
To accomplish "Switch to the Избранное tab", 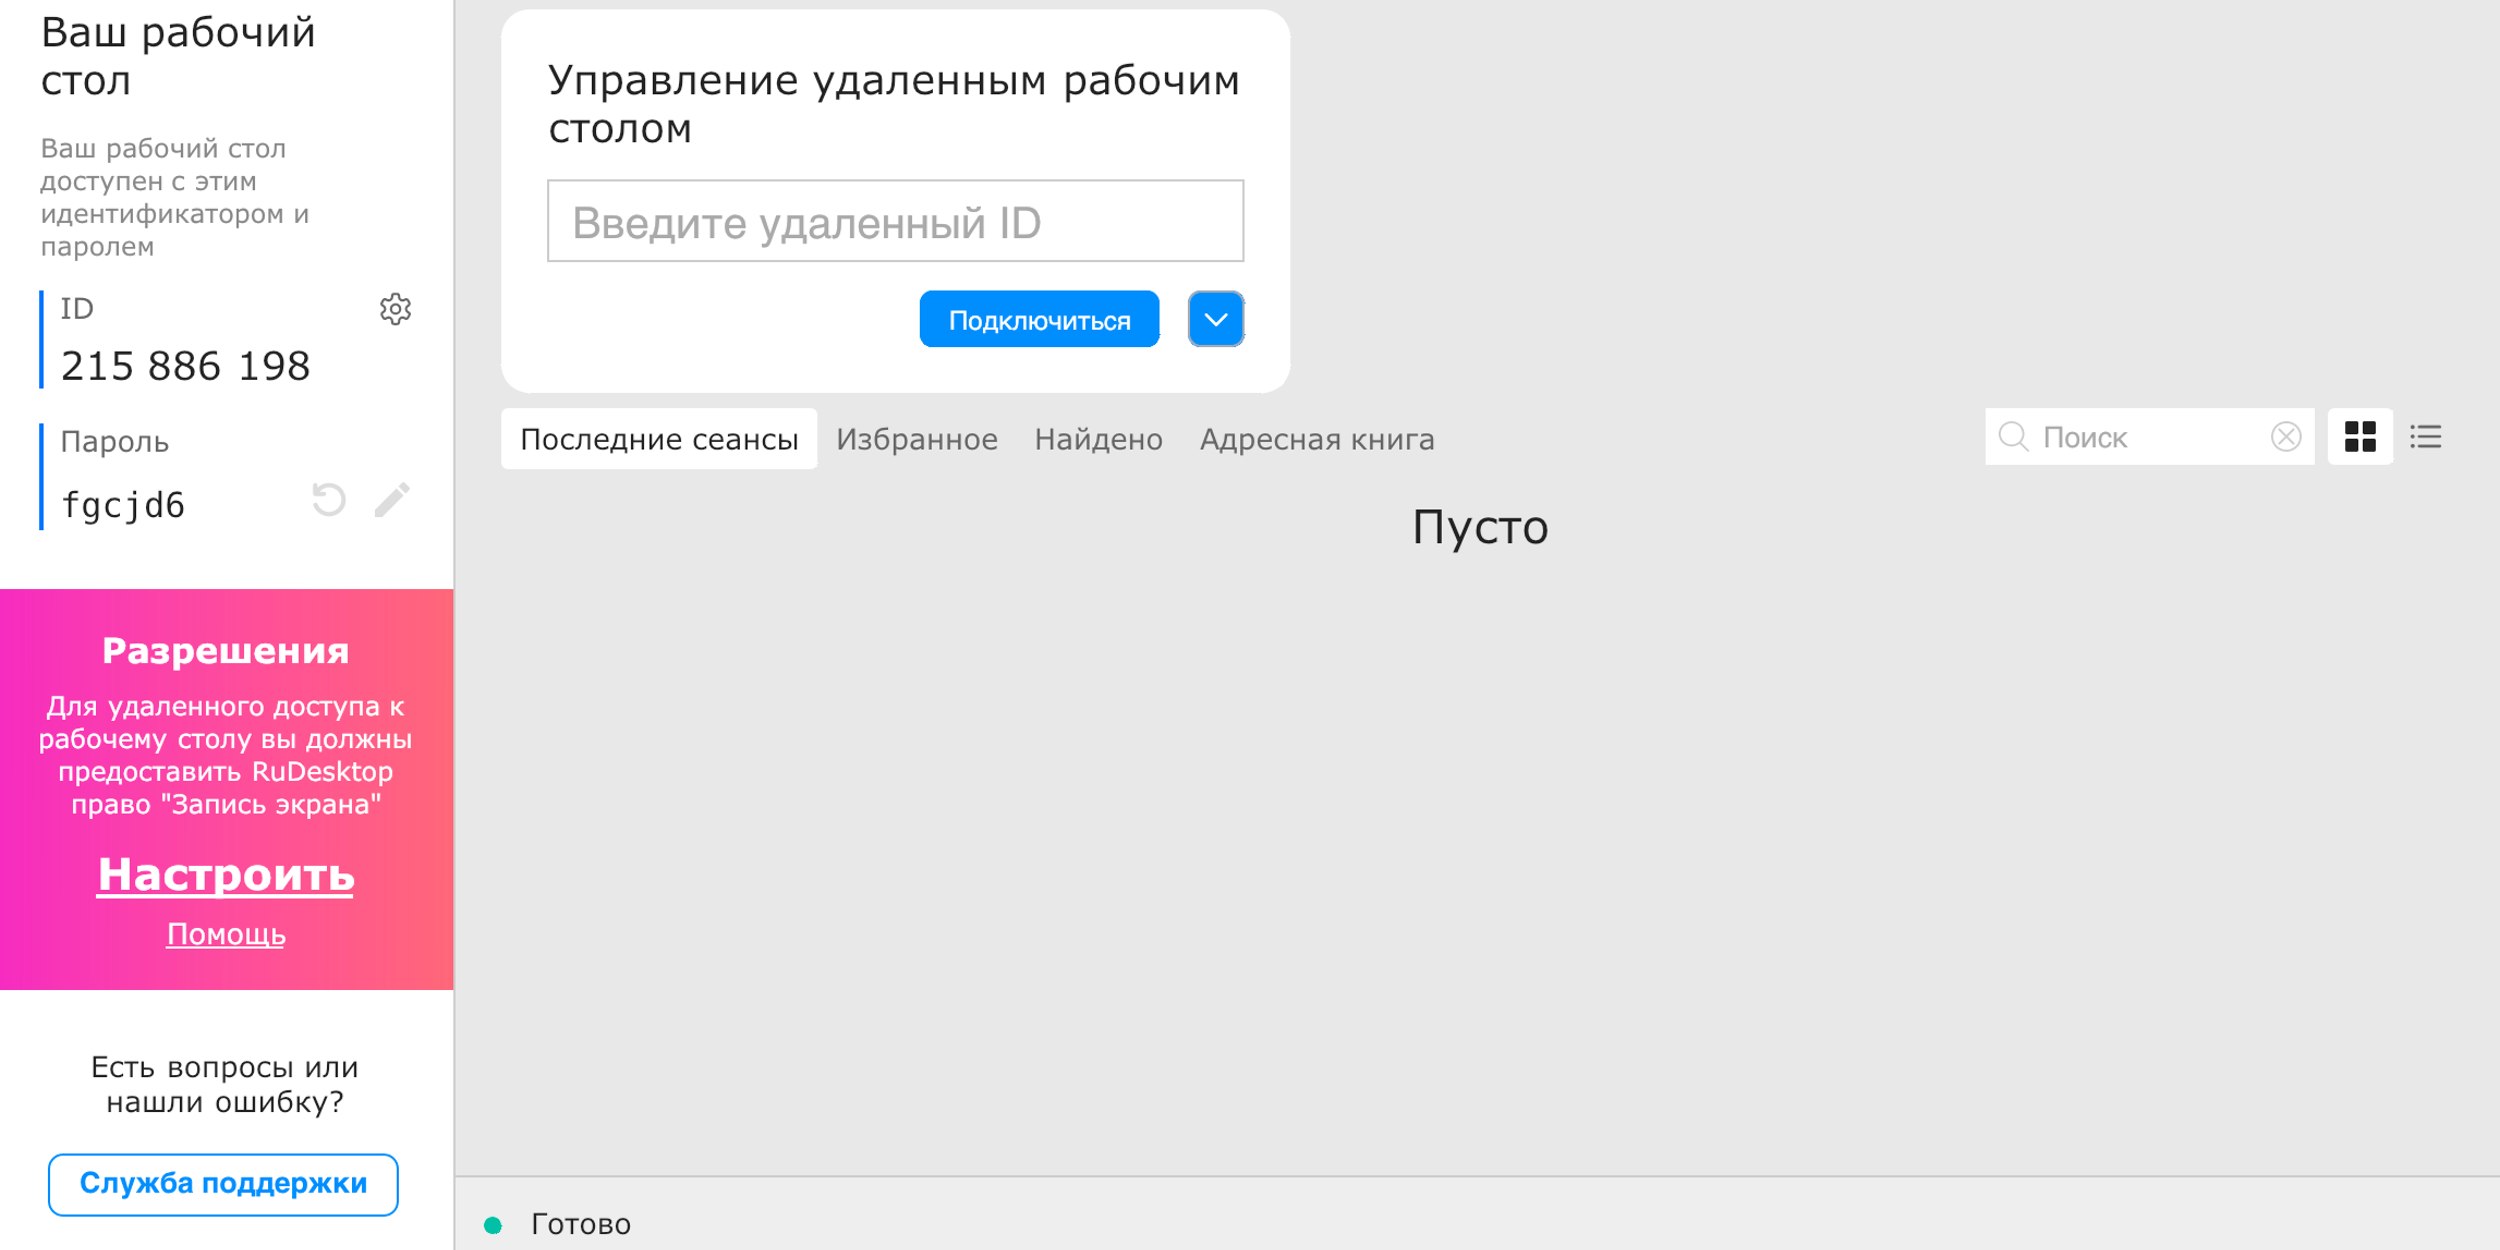I will pos(917,439).
